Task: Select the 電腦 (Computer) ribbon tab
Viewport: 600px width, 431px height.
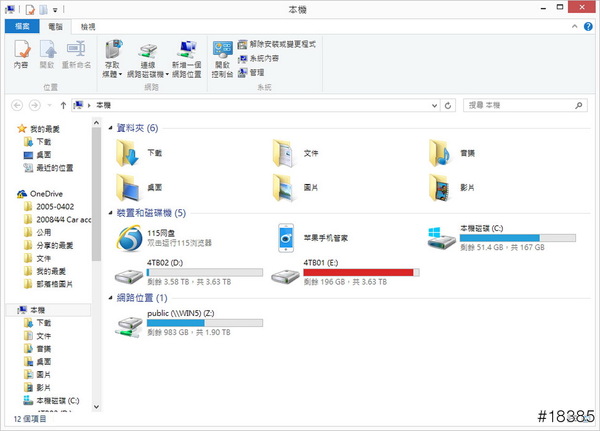Action: tap(55, 26)
